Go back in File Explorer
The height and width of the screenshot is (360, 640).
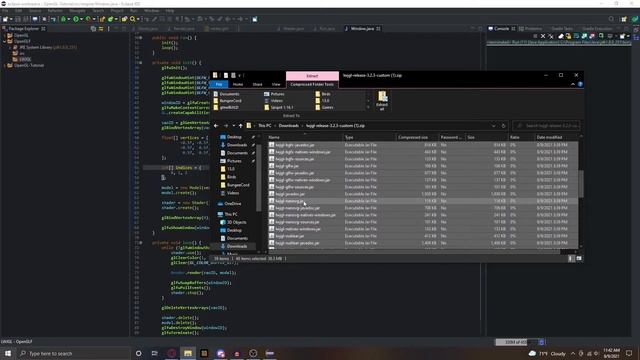(216, 126)
